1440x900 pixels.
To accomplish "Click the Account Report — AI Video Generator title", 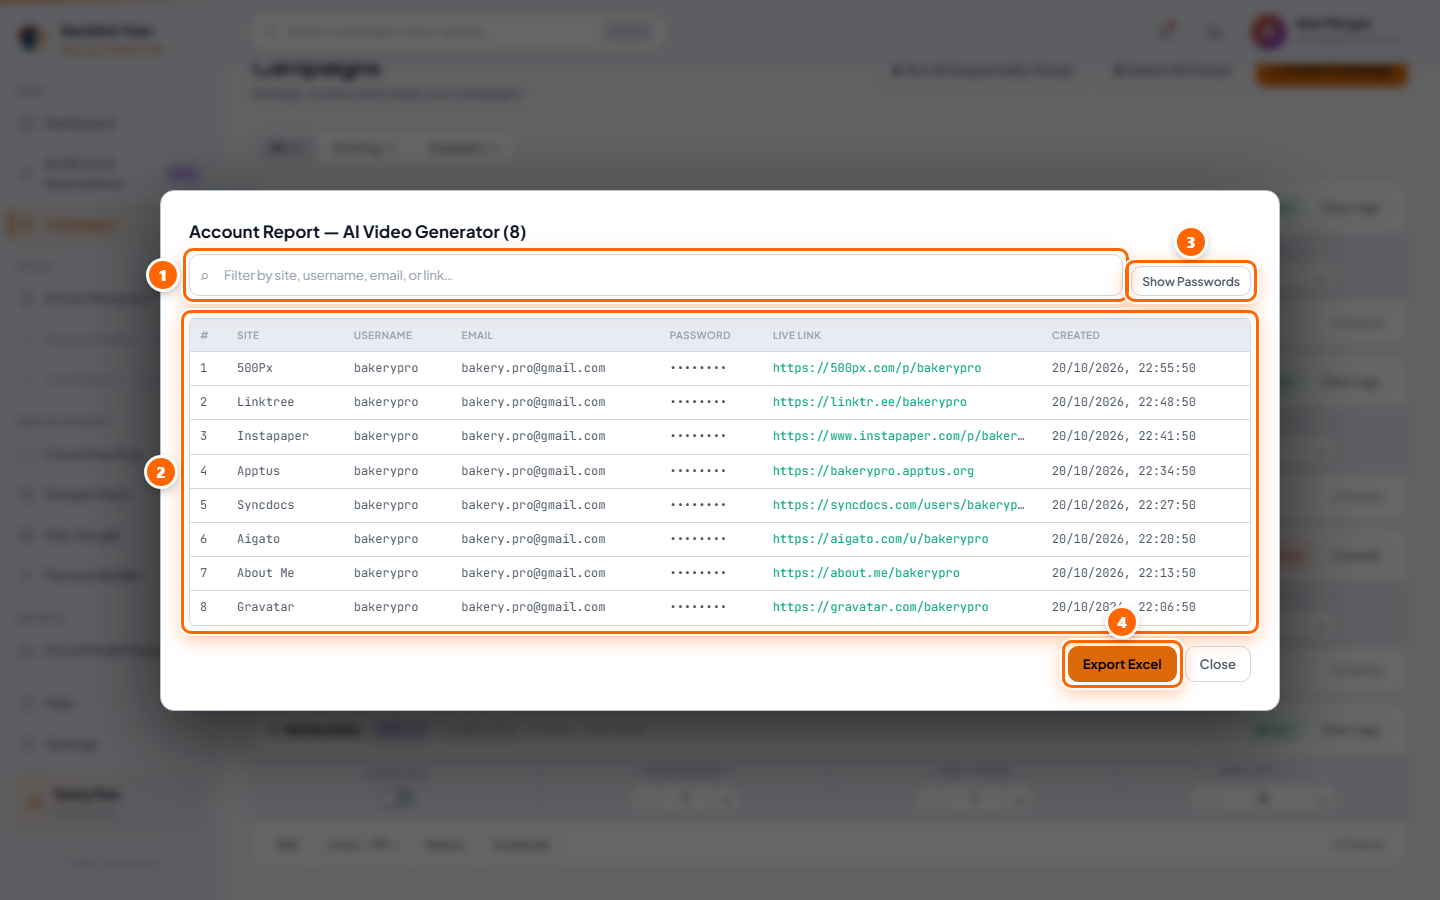I will point(357,232).
